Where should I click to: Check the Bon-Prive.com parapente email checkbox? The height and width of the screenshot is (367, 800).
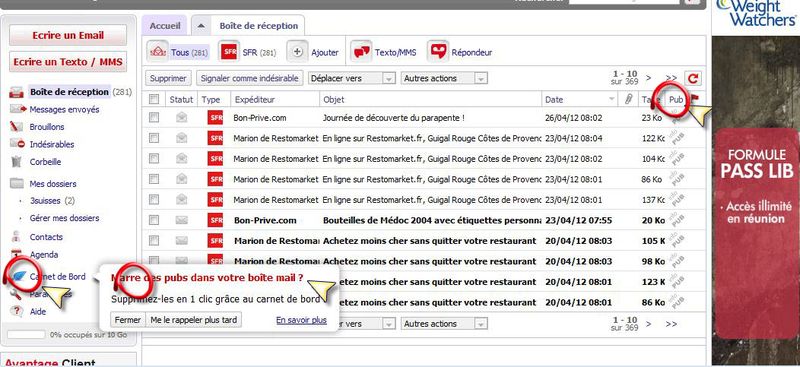[x=154, y=117]
